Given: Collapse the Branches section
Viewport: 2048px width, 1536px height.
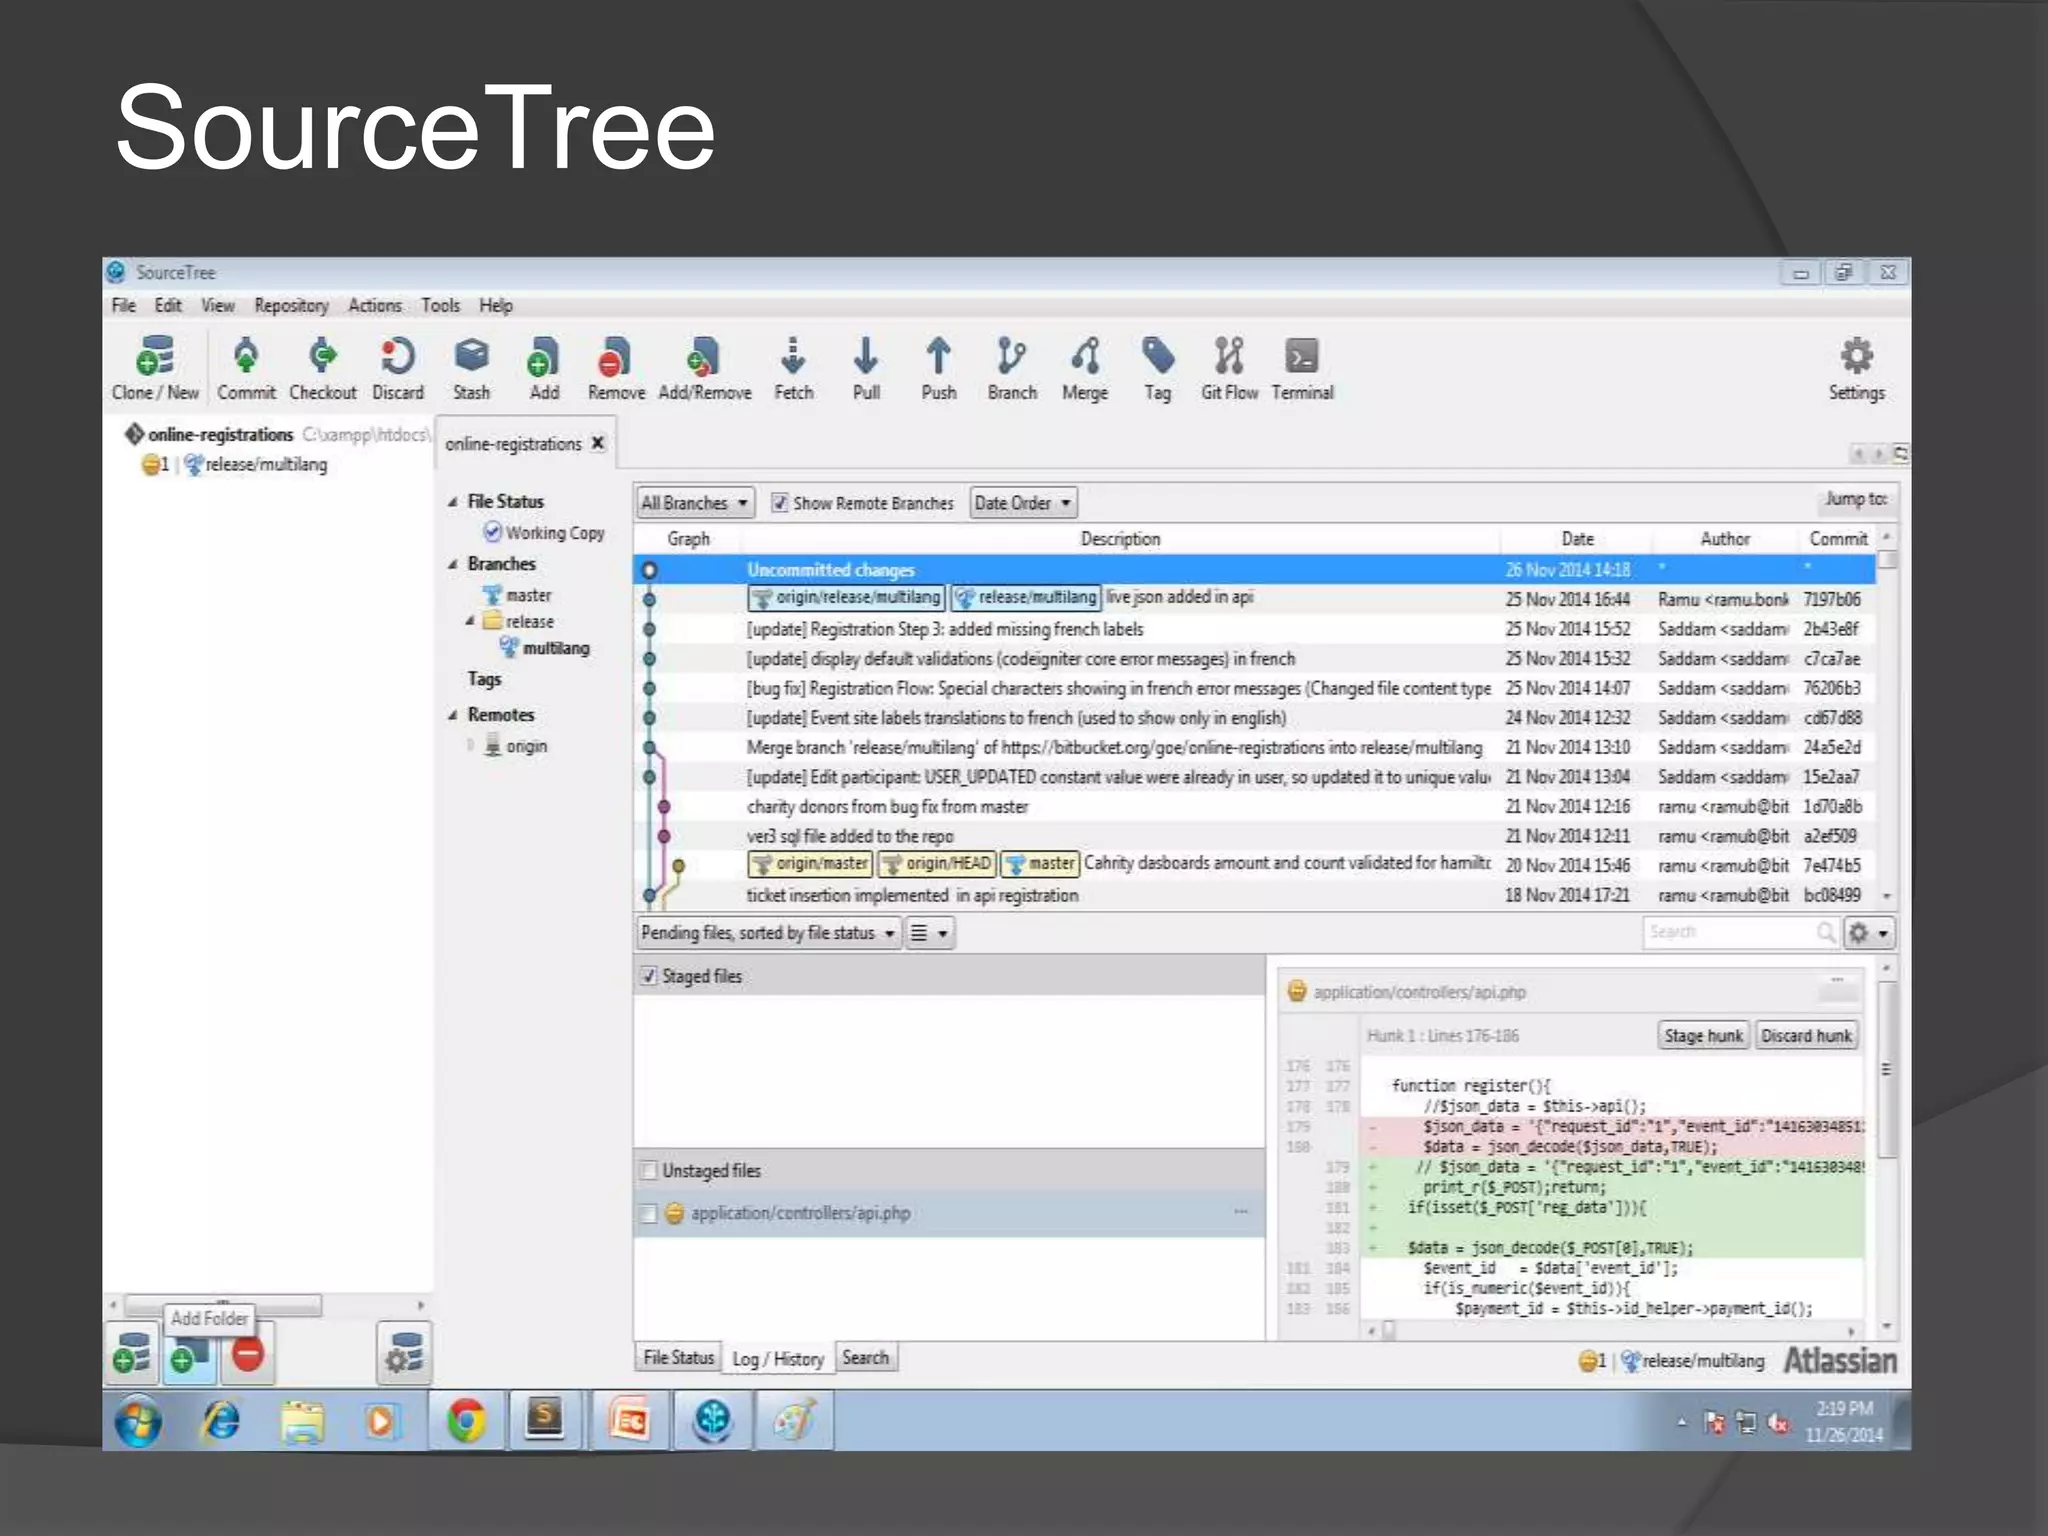Looking at the screenshot, I should (453, 564).
